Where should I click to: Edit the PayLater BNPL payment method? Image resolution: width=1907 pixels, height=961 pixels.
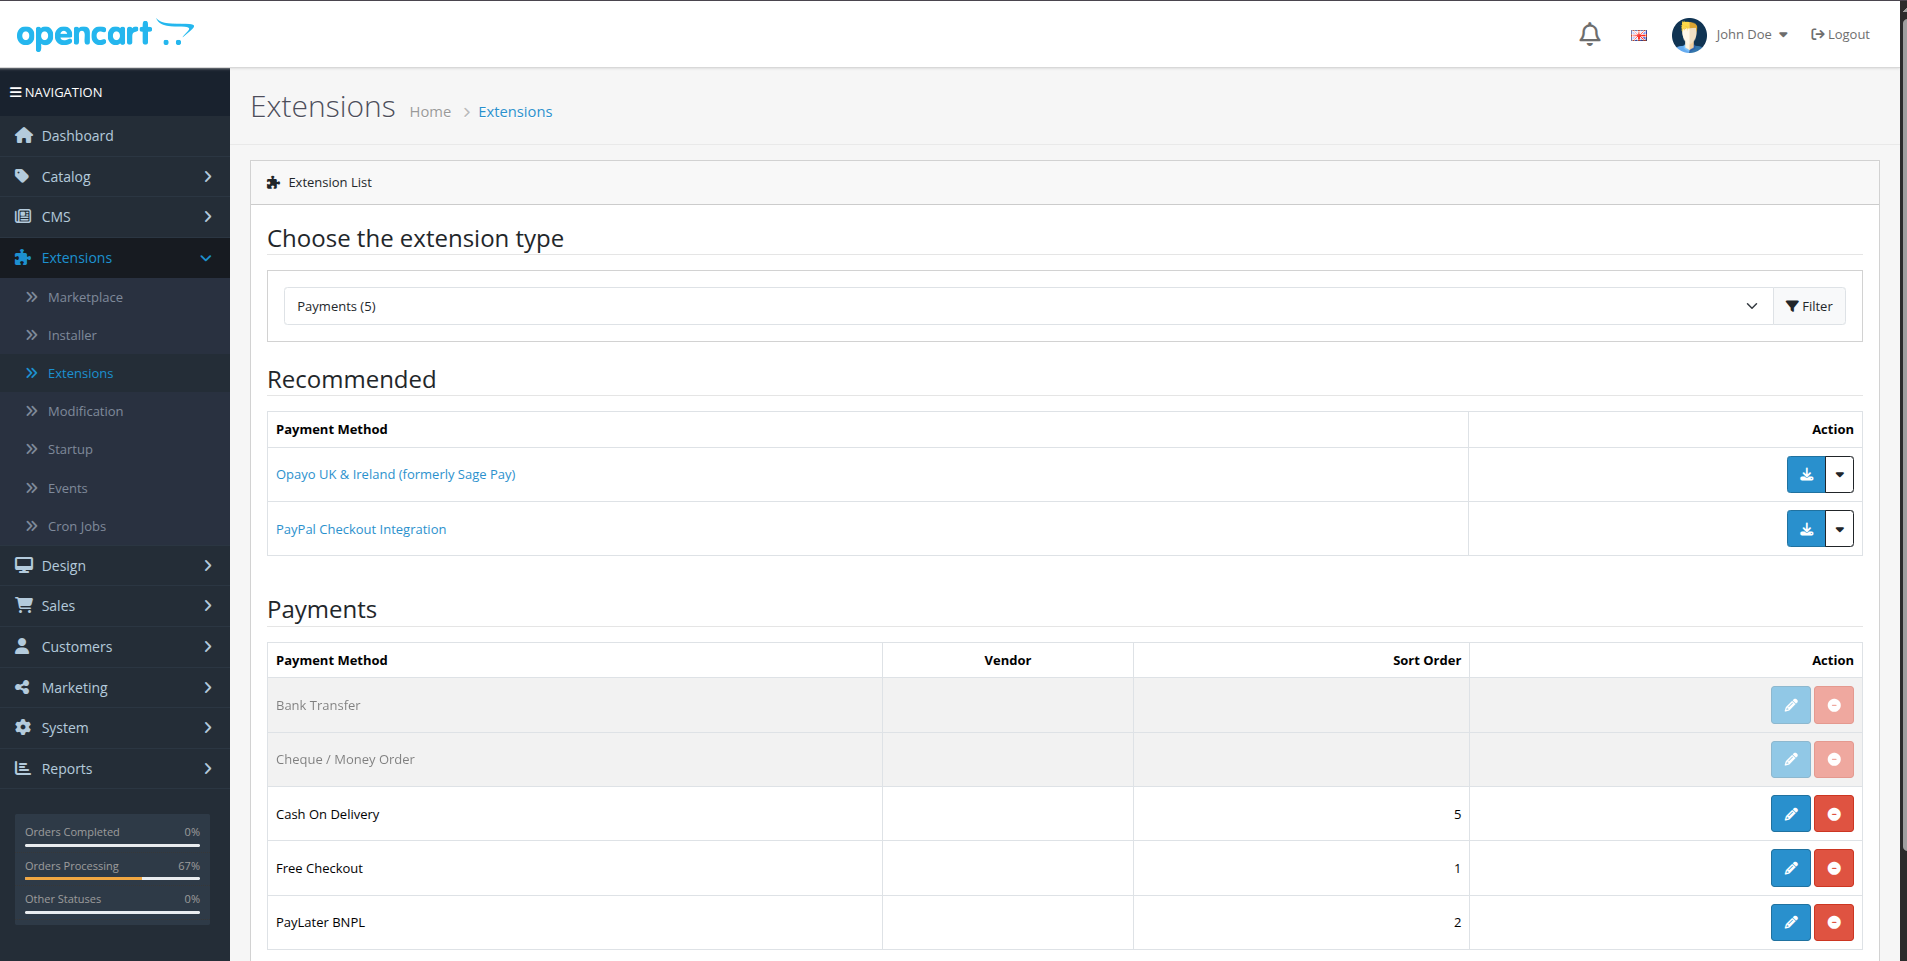1790,922
